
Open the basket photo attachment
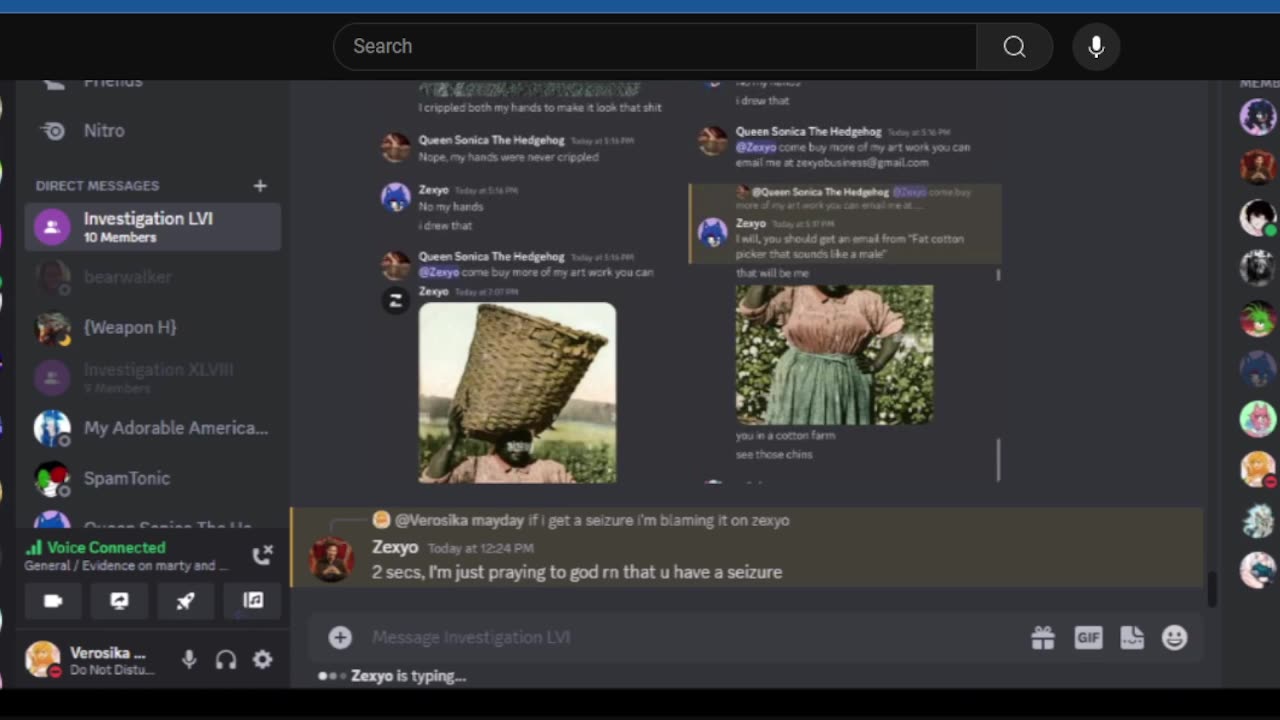[517, 393]
